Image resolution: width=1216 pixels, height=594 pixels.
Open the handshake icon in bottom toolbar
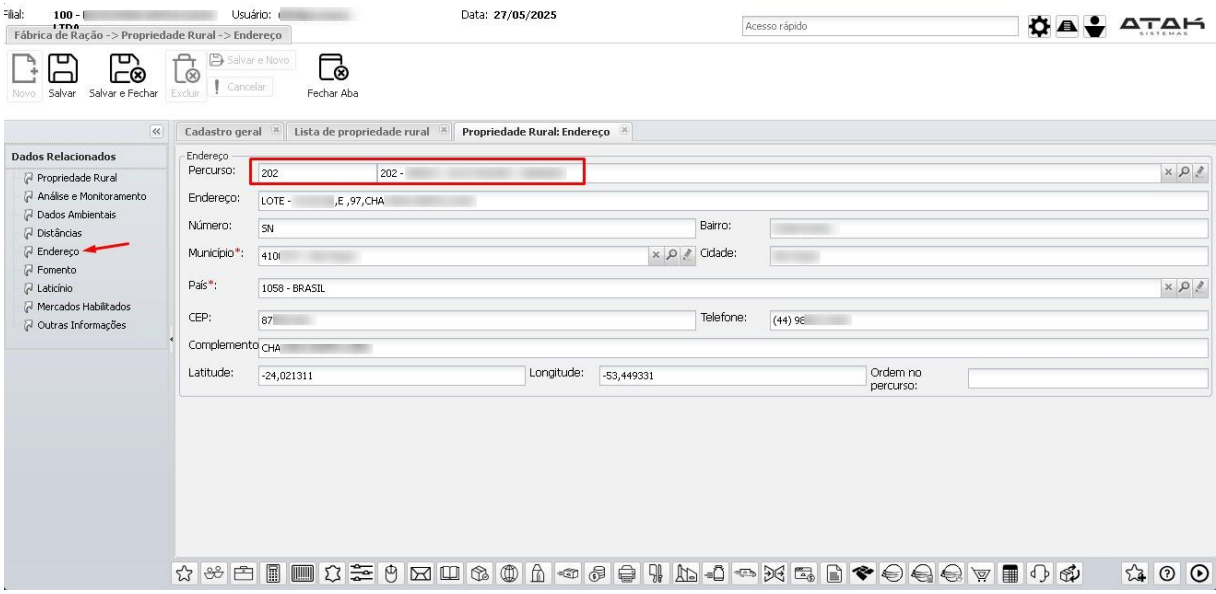click(862, 574)
